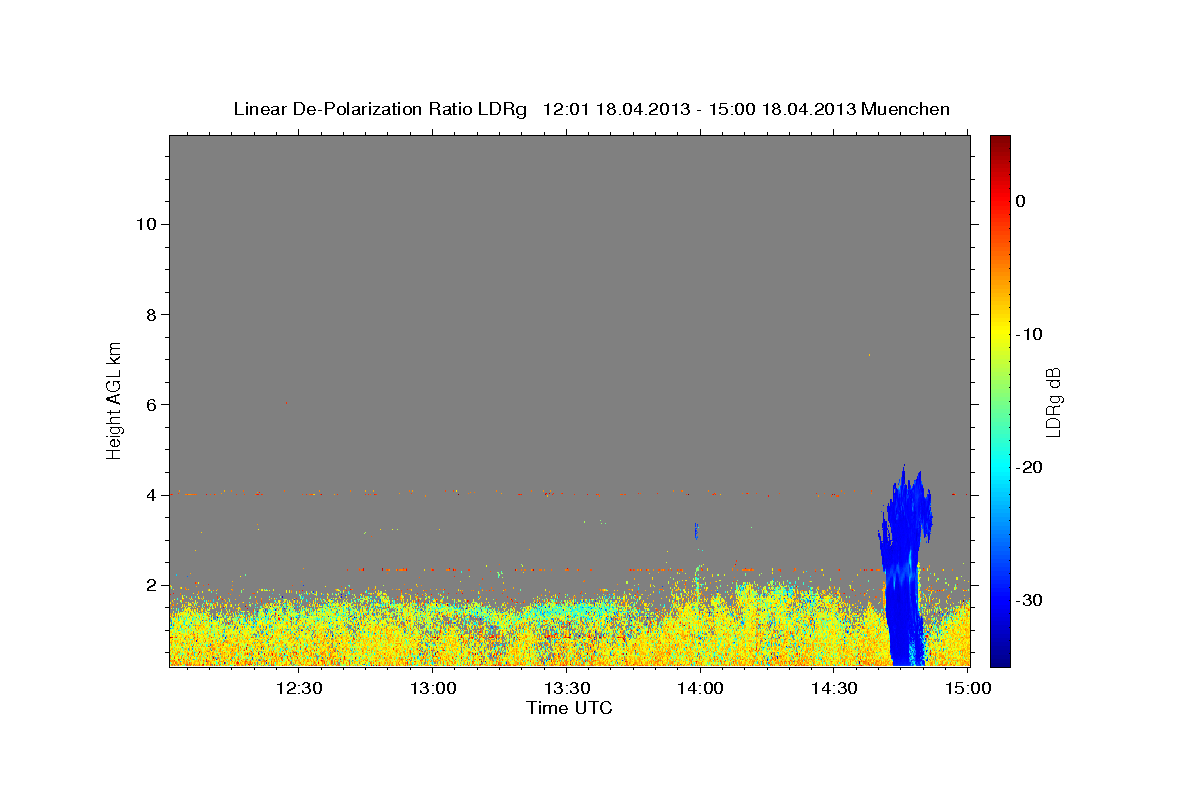Select the 12:30 time tick label
The width and height of the screenshot is (1200, 800).
(x=298, y=688)
